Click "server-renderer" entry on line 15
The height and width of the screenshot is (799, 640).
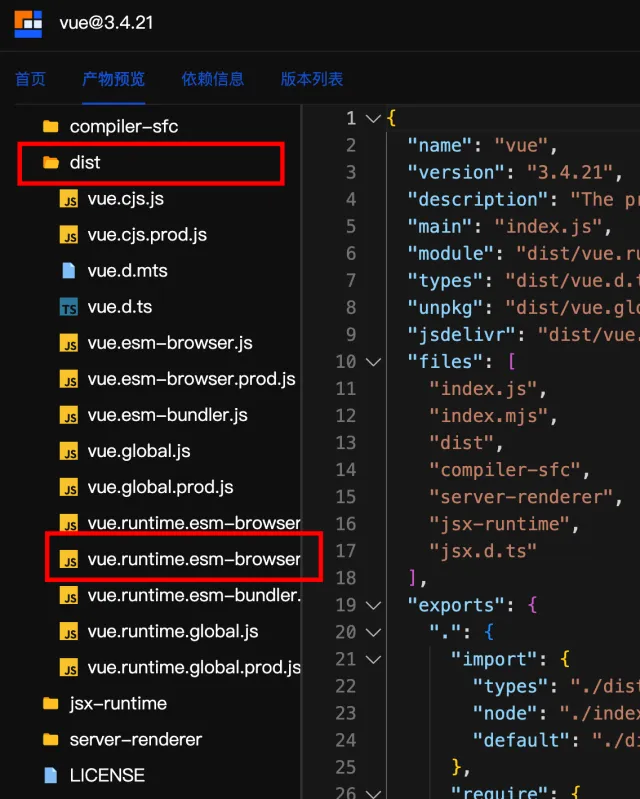point(521,497)
